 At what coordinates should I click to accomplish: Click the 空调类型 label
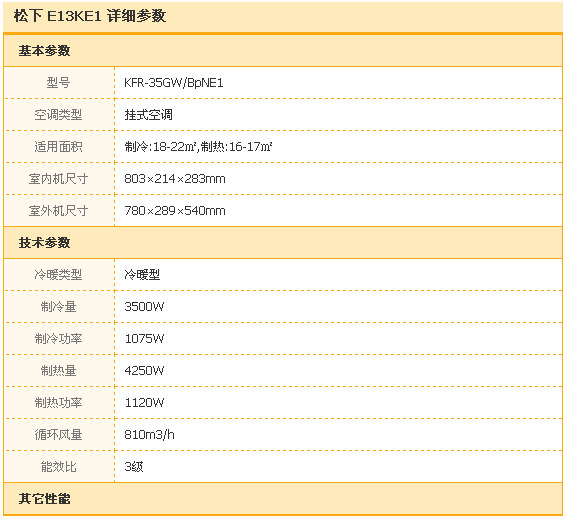point(58,115)
